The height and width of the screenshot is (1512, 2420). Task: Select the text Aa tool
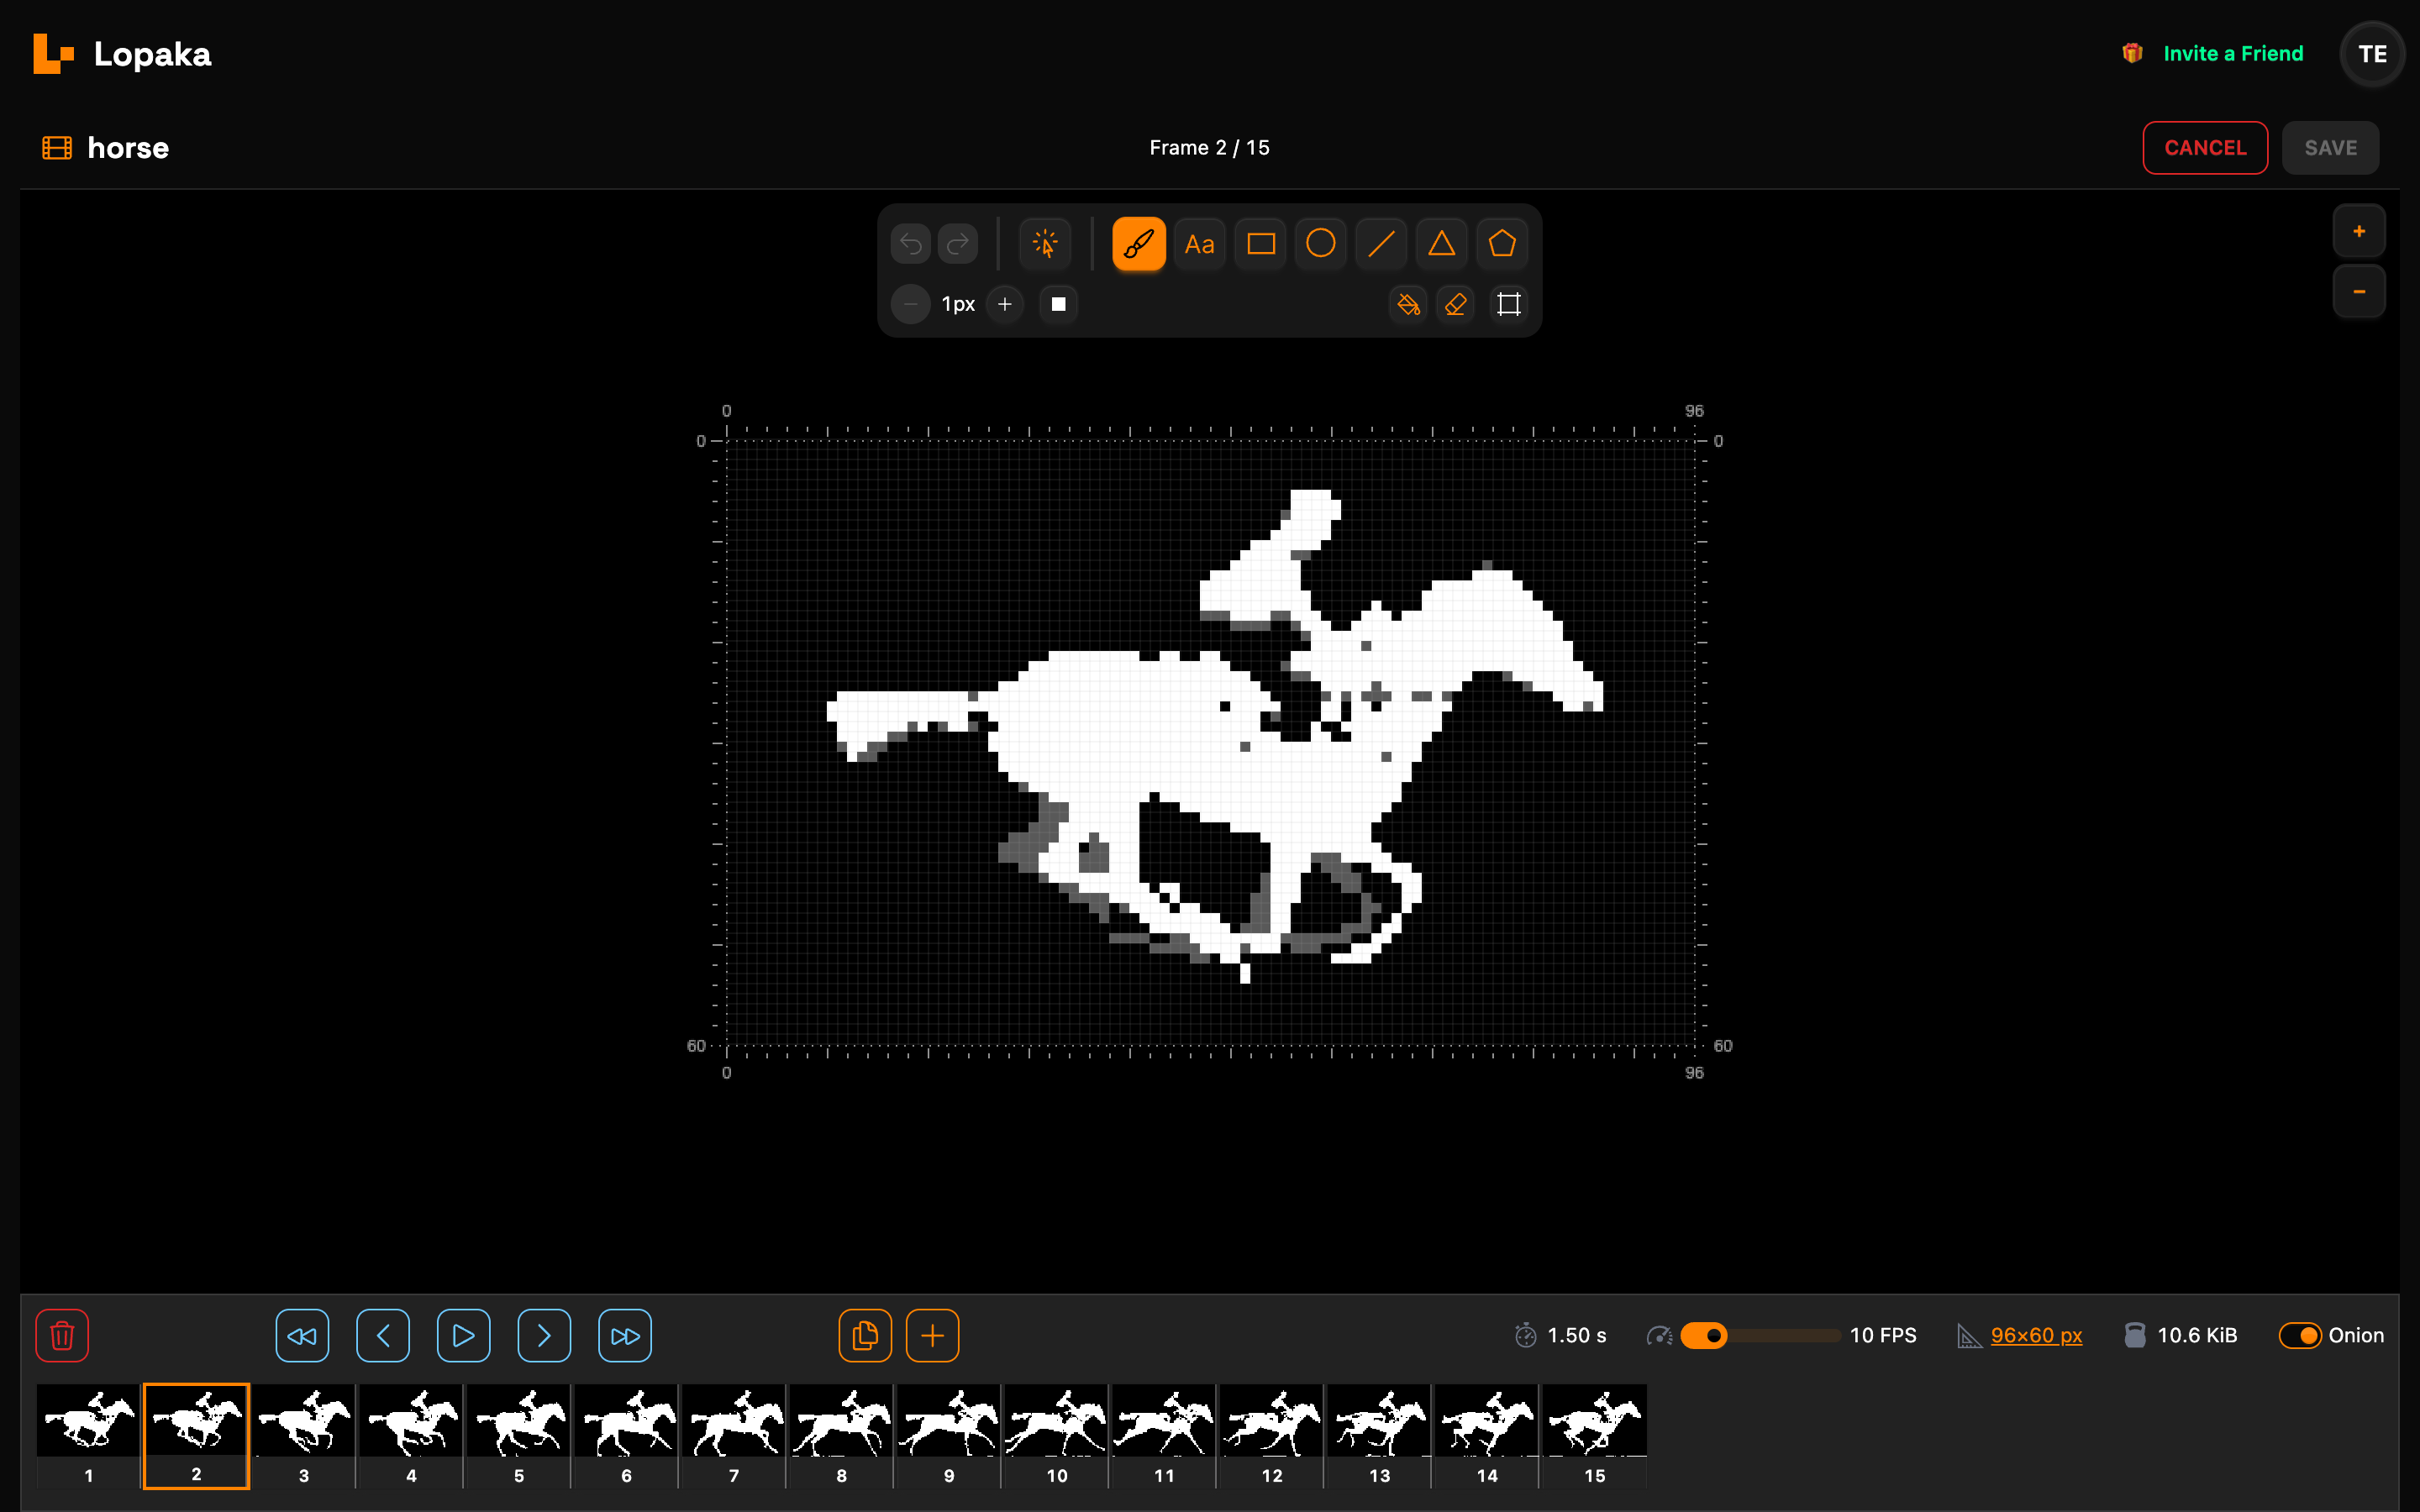click(1199, 244)
